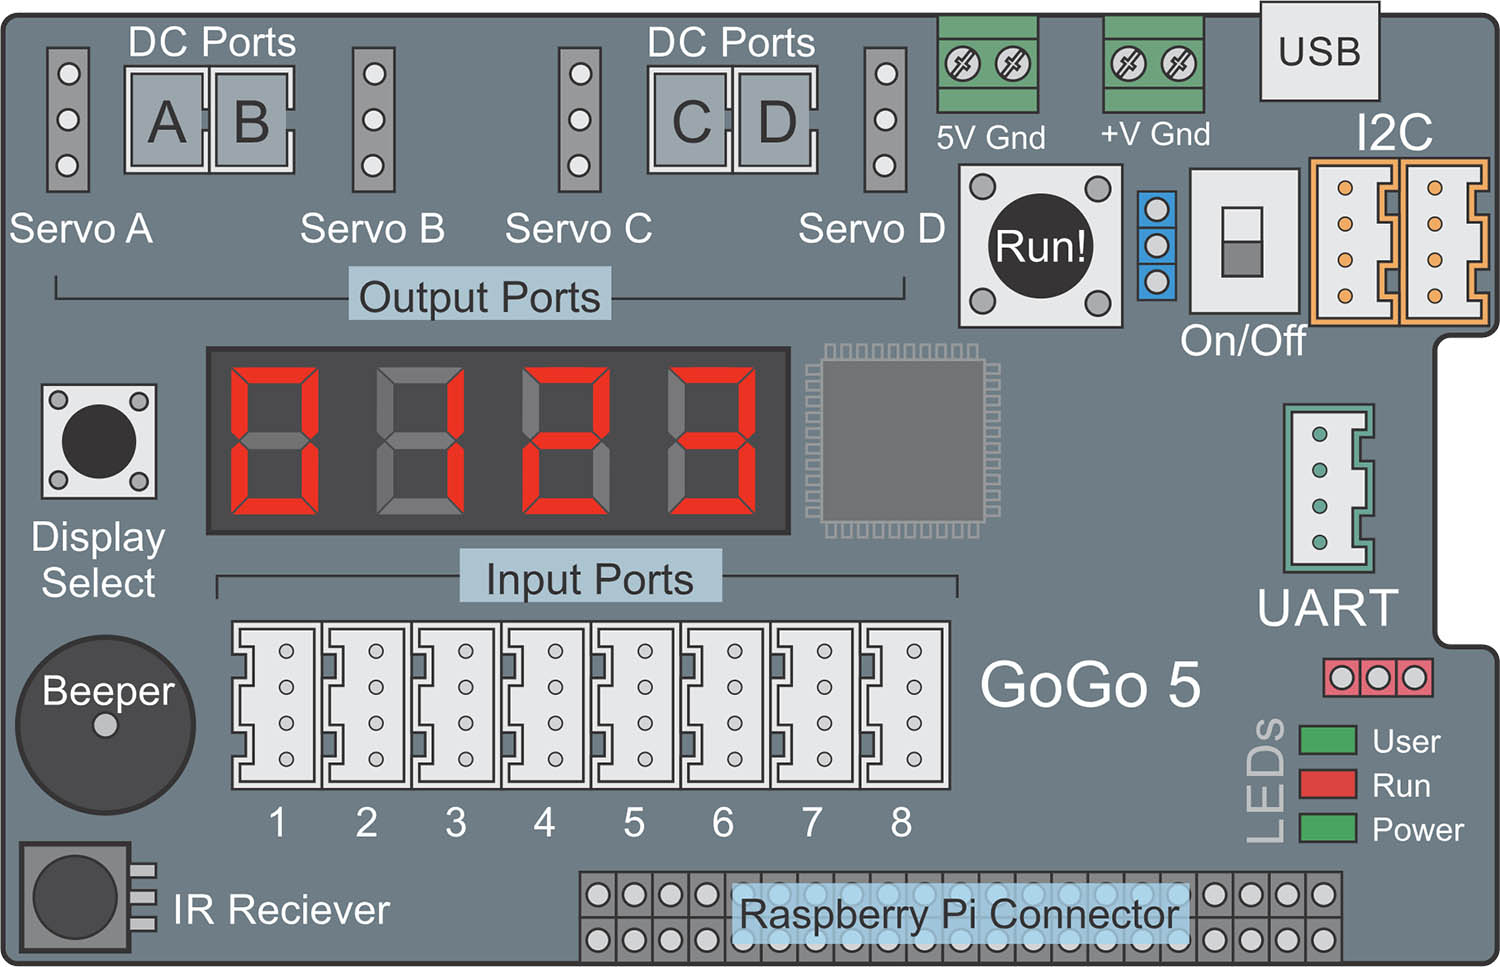
Task: Select input port 1 connector
Action: [277, 705]
